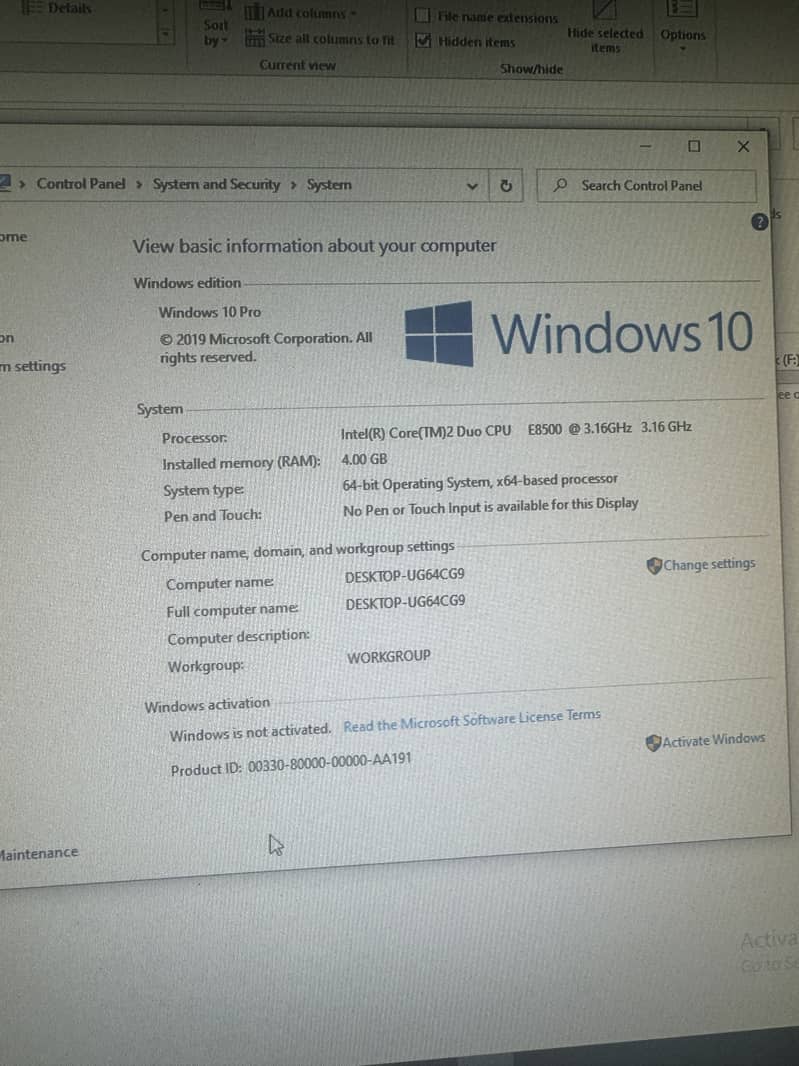
Task: Open the Add columns dropdown
Action: tap(353, 13)
